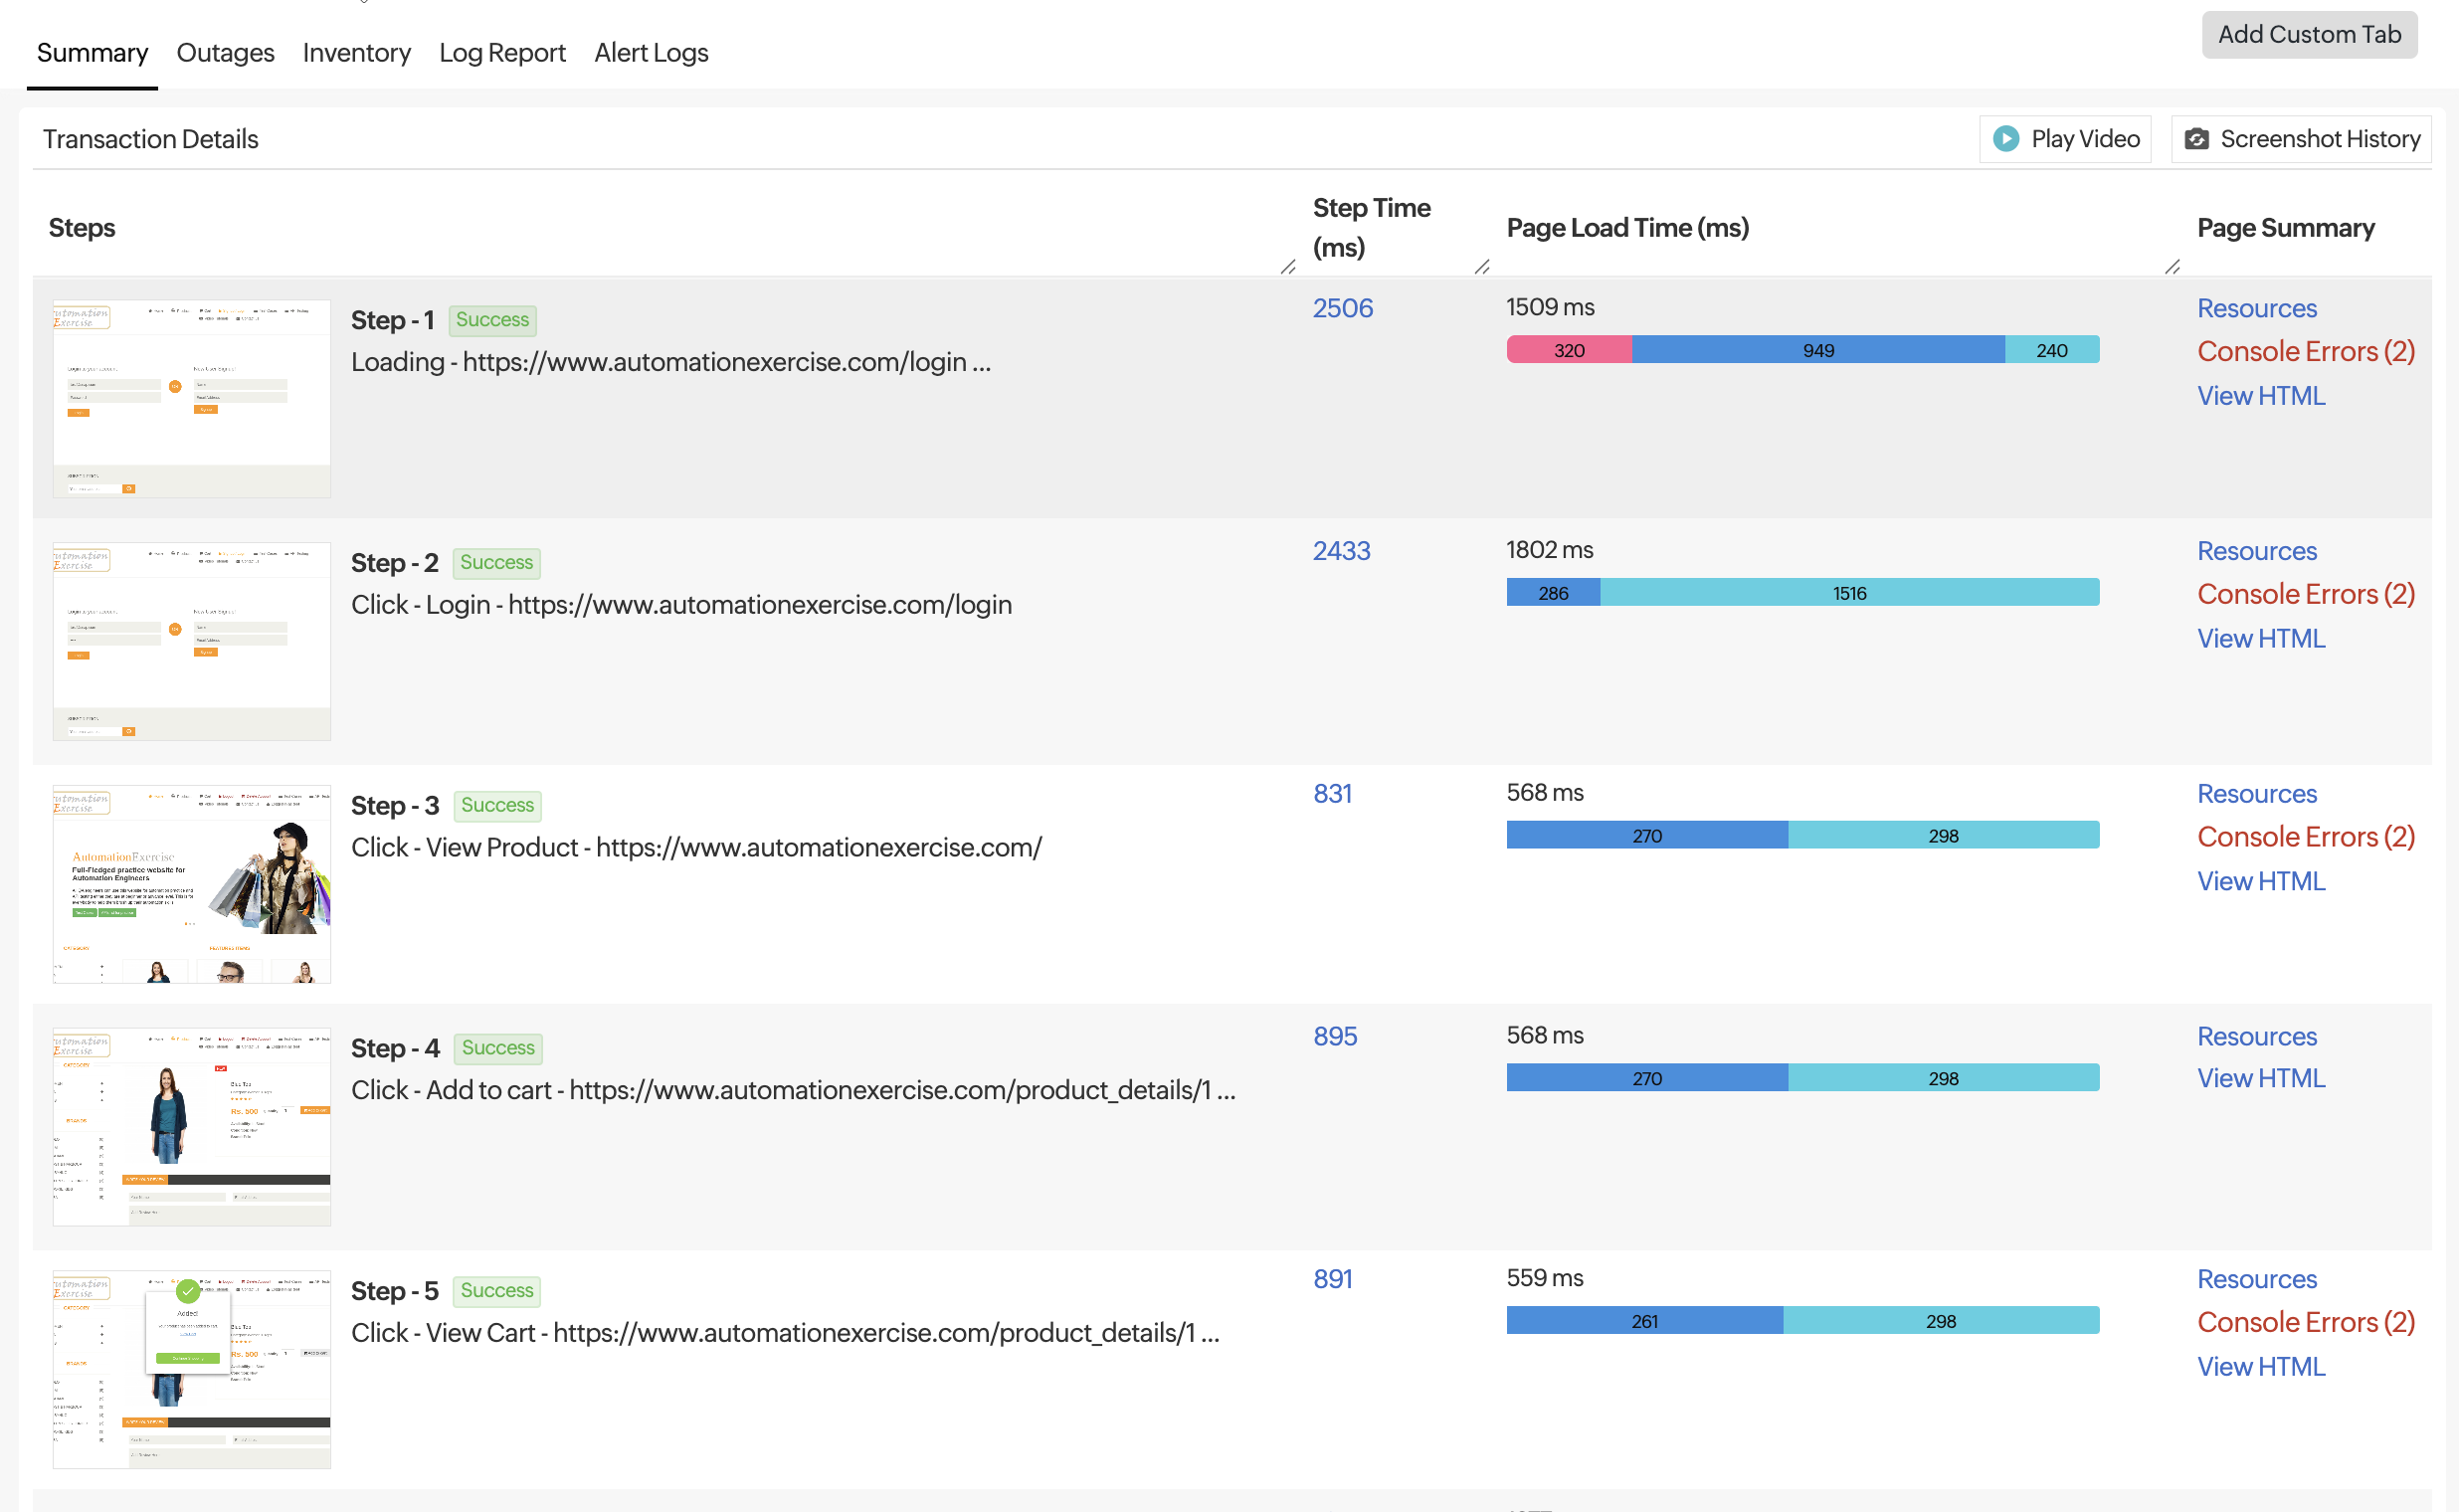Open Resources for Step 5

[x=2256, y=1279]
